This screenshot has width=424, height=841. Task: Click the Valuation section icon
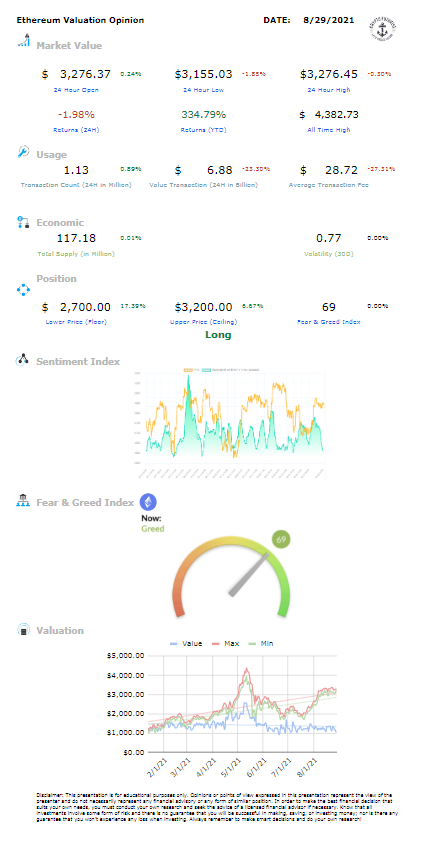click(x=23, y=630)
